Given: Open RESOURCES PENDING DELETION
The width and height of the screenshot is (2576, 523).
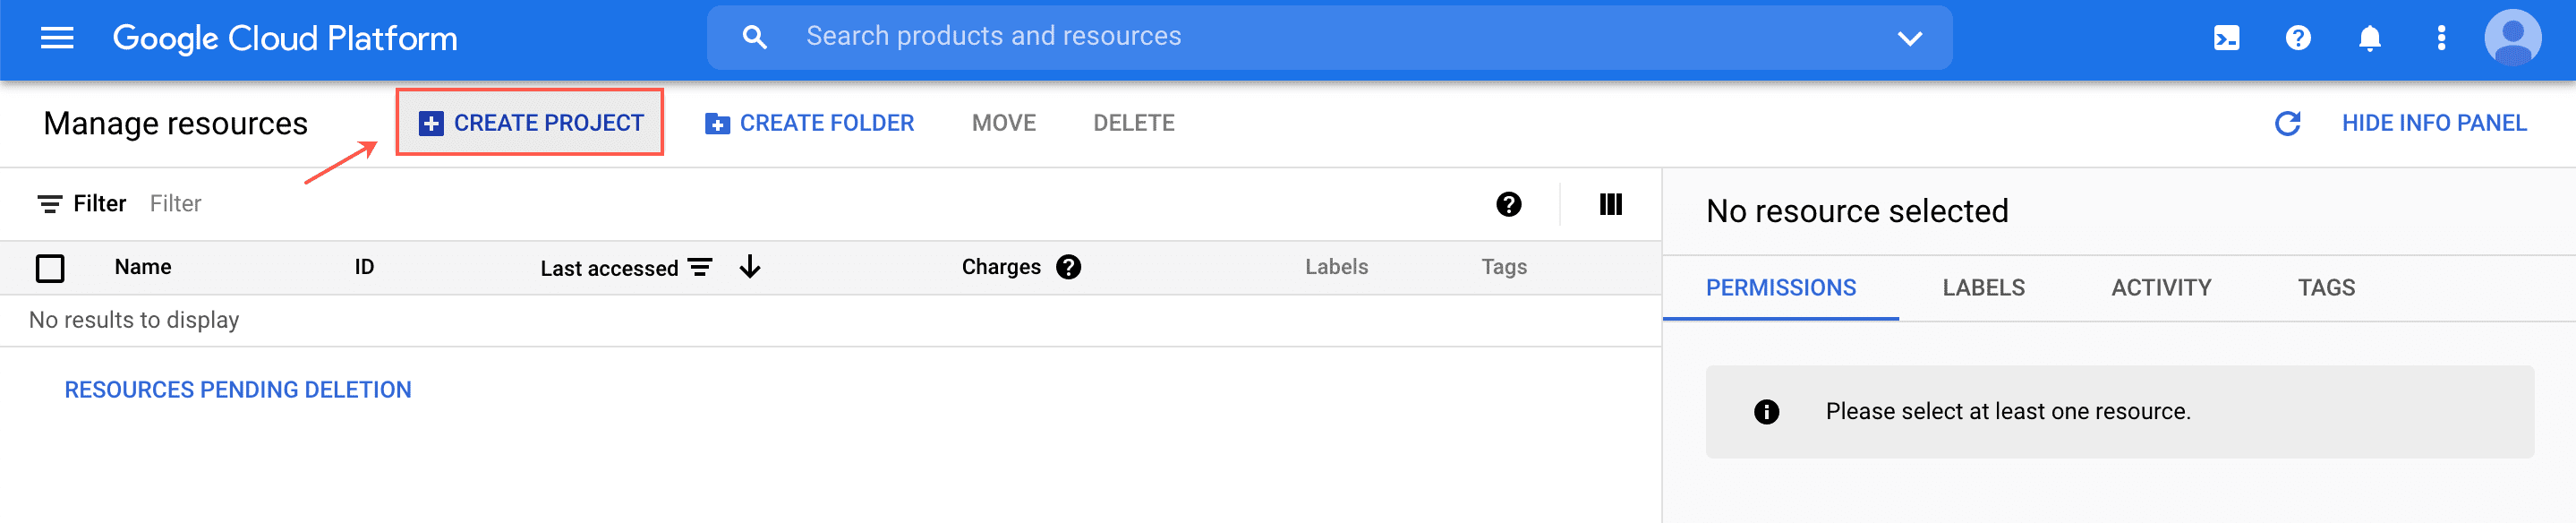Looking at the screenshot, I should (238, 389).
